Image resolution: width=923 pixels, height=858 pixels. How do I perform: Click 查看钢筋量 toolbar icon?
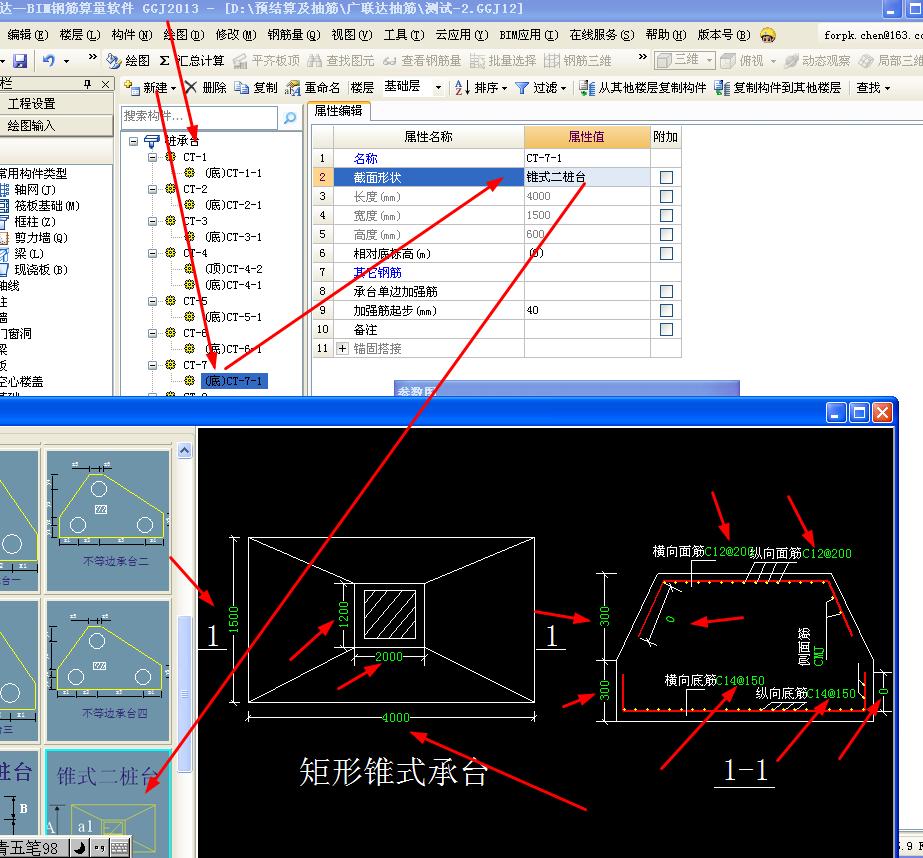coord(390,60)
